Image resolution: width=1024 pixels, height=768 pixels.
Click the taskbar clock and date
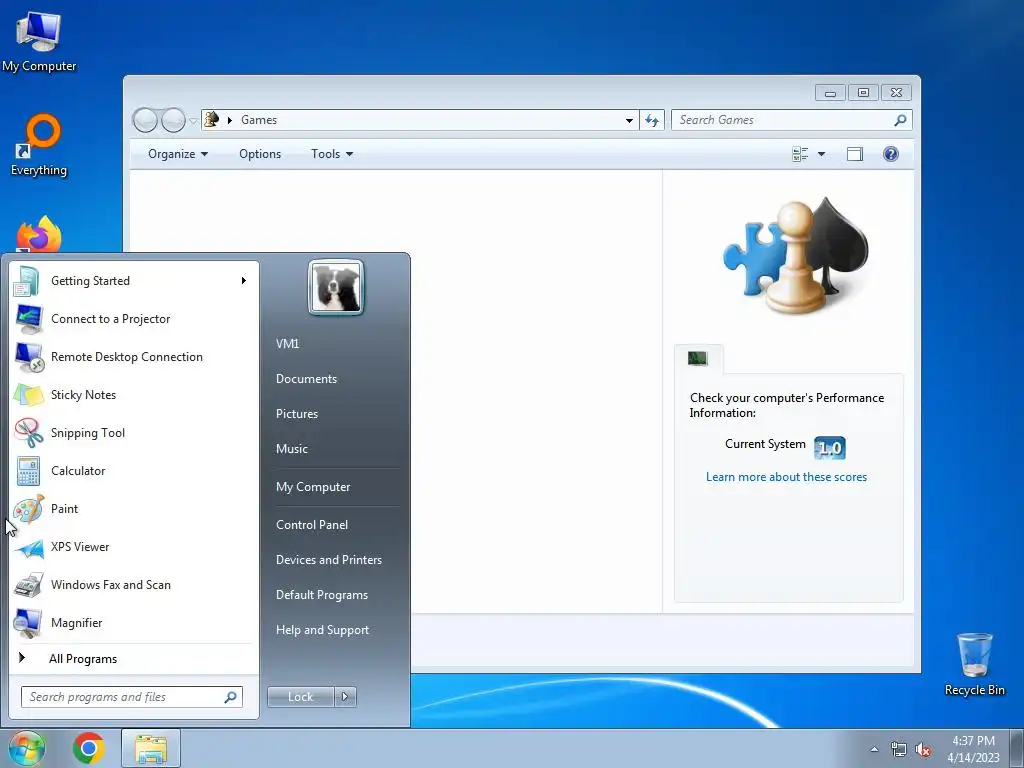tap(973, 749)
